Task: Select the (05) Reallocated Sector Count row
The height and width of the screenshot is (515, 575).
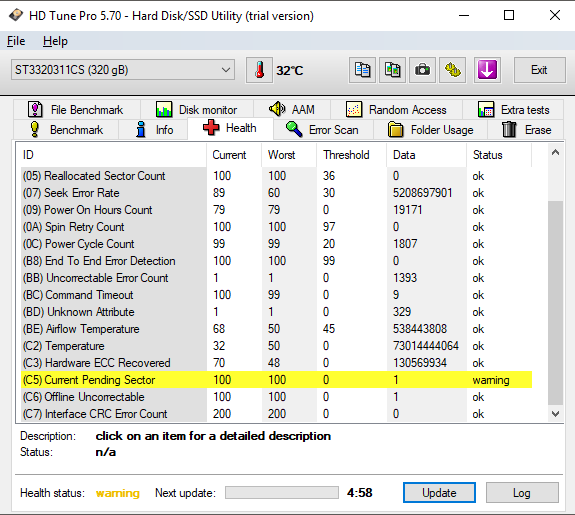Action: 277,176
